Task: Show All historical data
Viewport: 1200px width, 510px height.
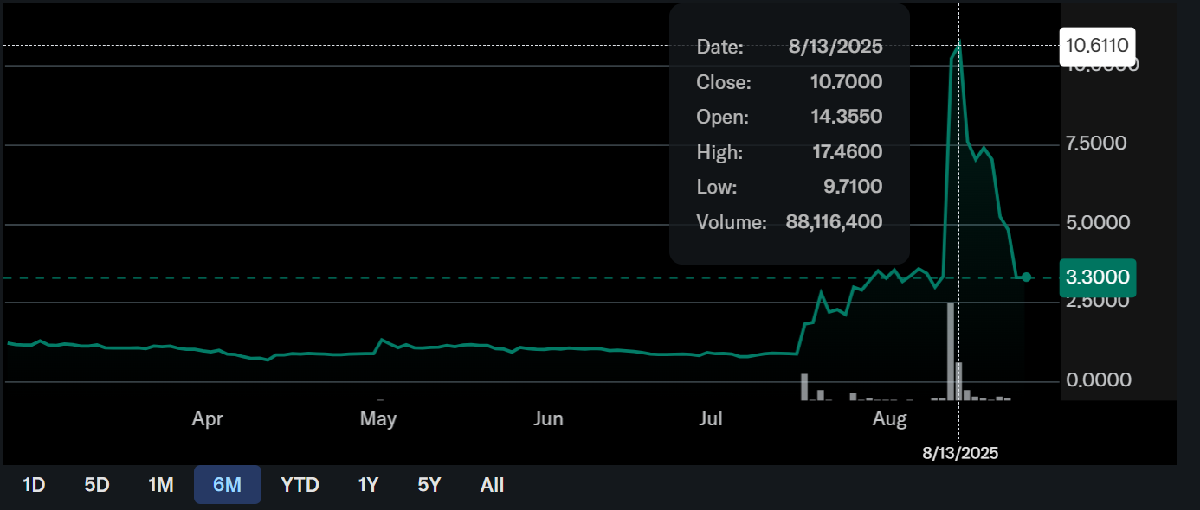Action: click(x=492, y=485)
